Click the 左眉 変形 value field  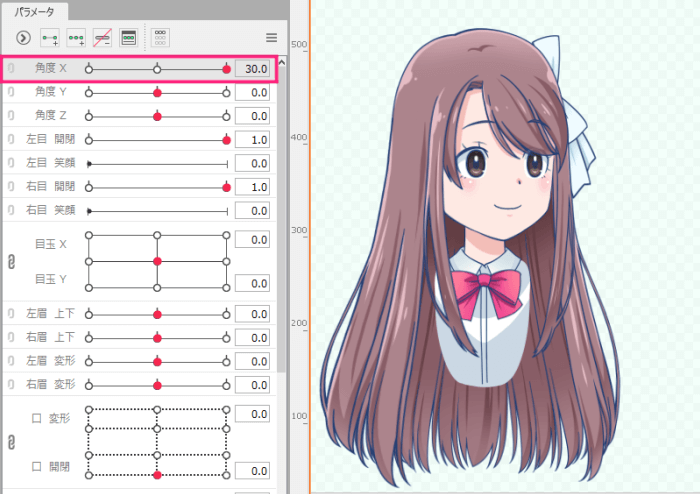point(252,361)
